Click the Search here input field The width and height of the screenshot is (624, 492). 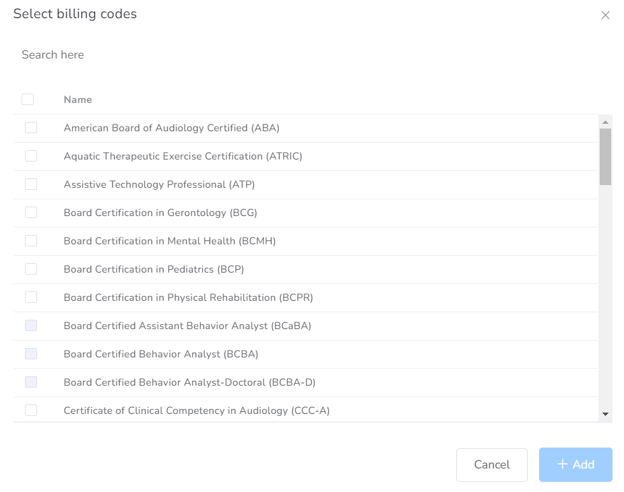pos(300,55)
